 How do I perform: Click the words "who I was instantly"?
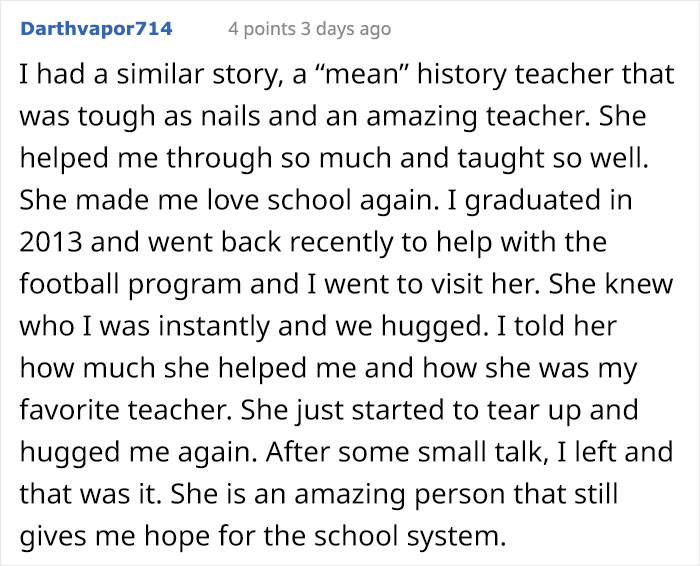click(x=145, y=326)
